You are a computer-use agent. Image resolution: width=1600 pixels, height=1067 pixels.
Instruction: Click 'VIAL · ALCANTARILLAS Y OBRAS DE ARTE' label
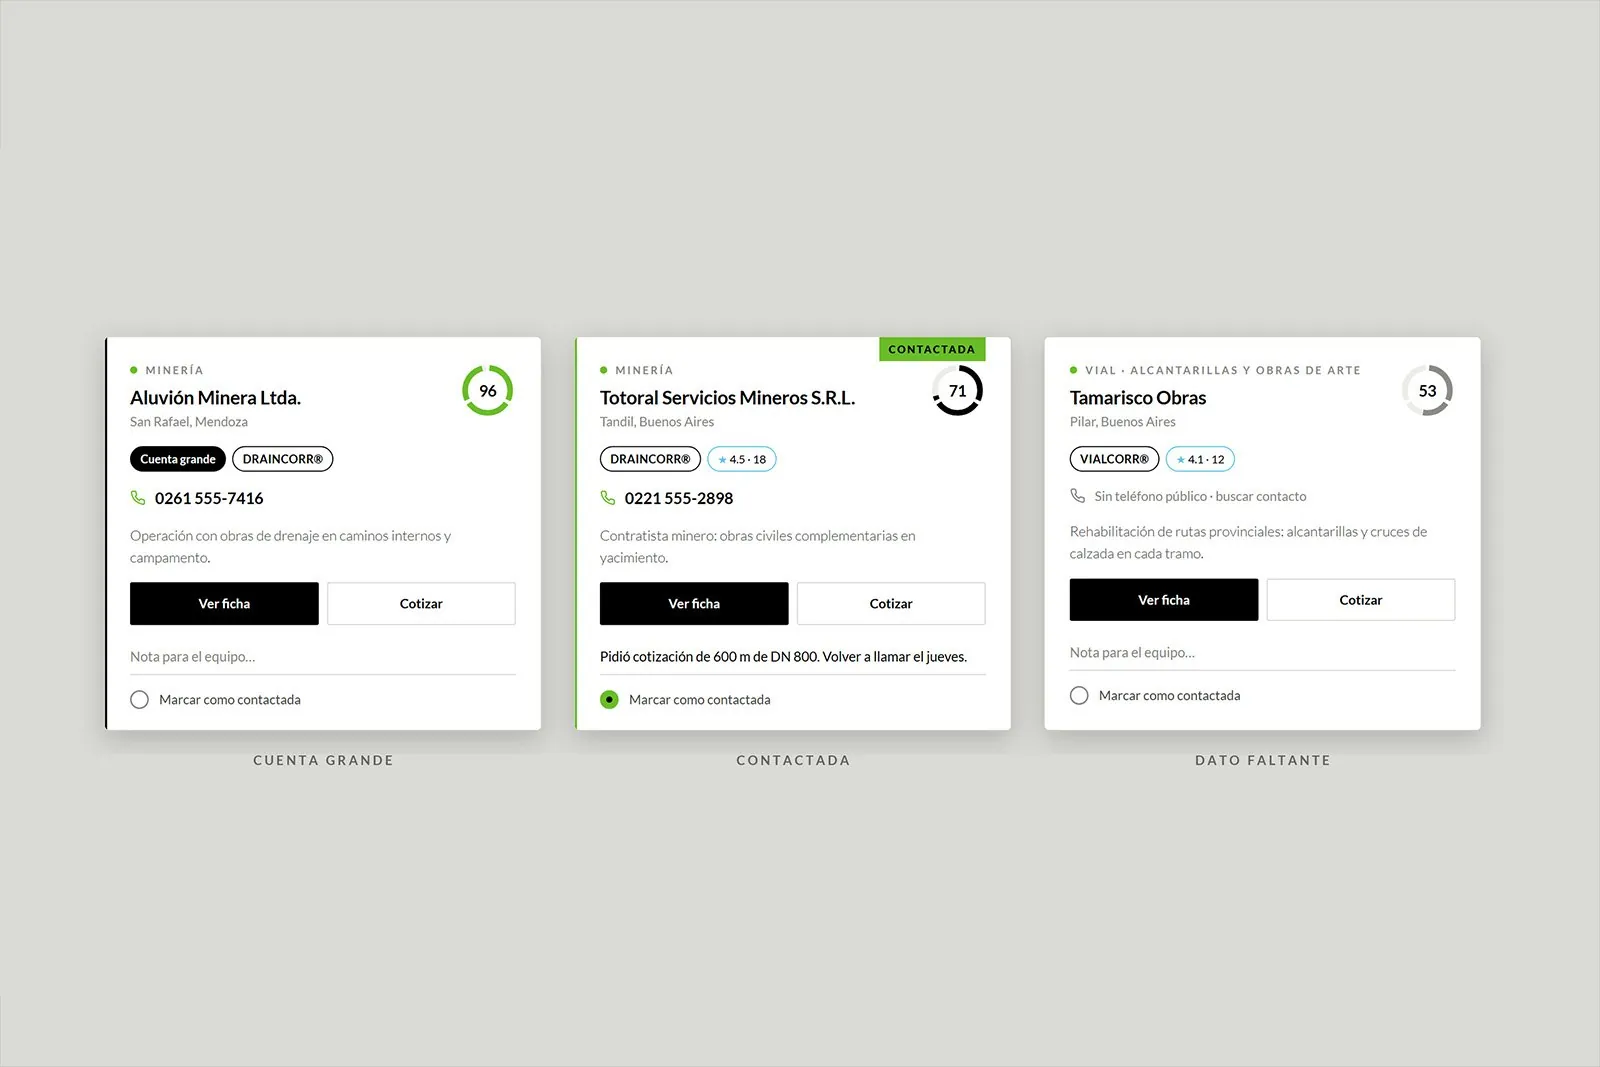[1223, 370]
